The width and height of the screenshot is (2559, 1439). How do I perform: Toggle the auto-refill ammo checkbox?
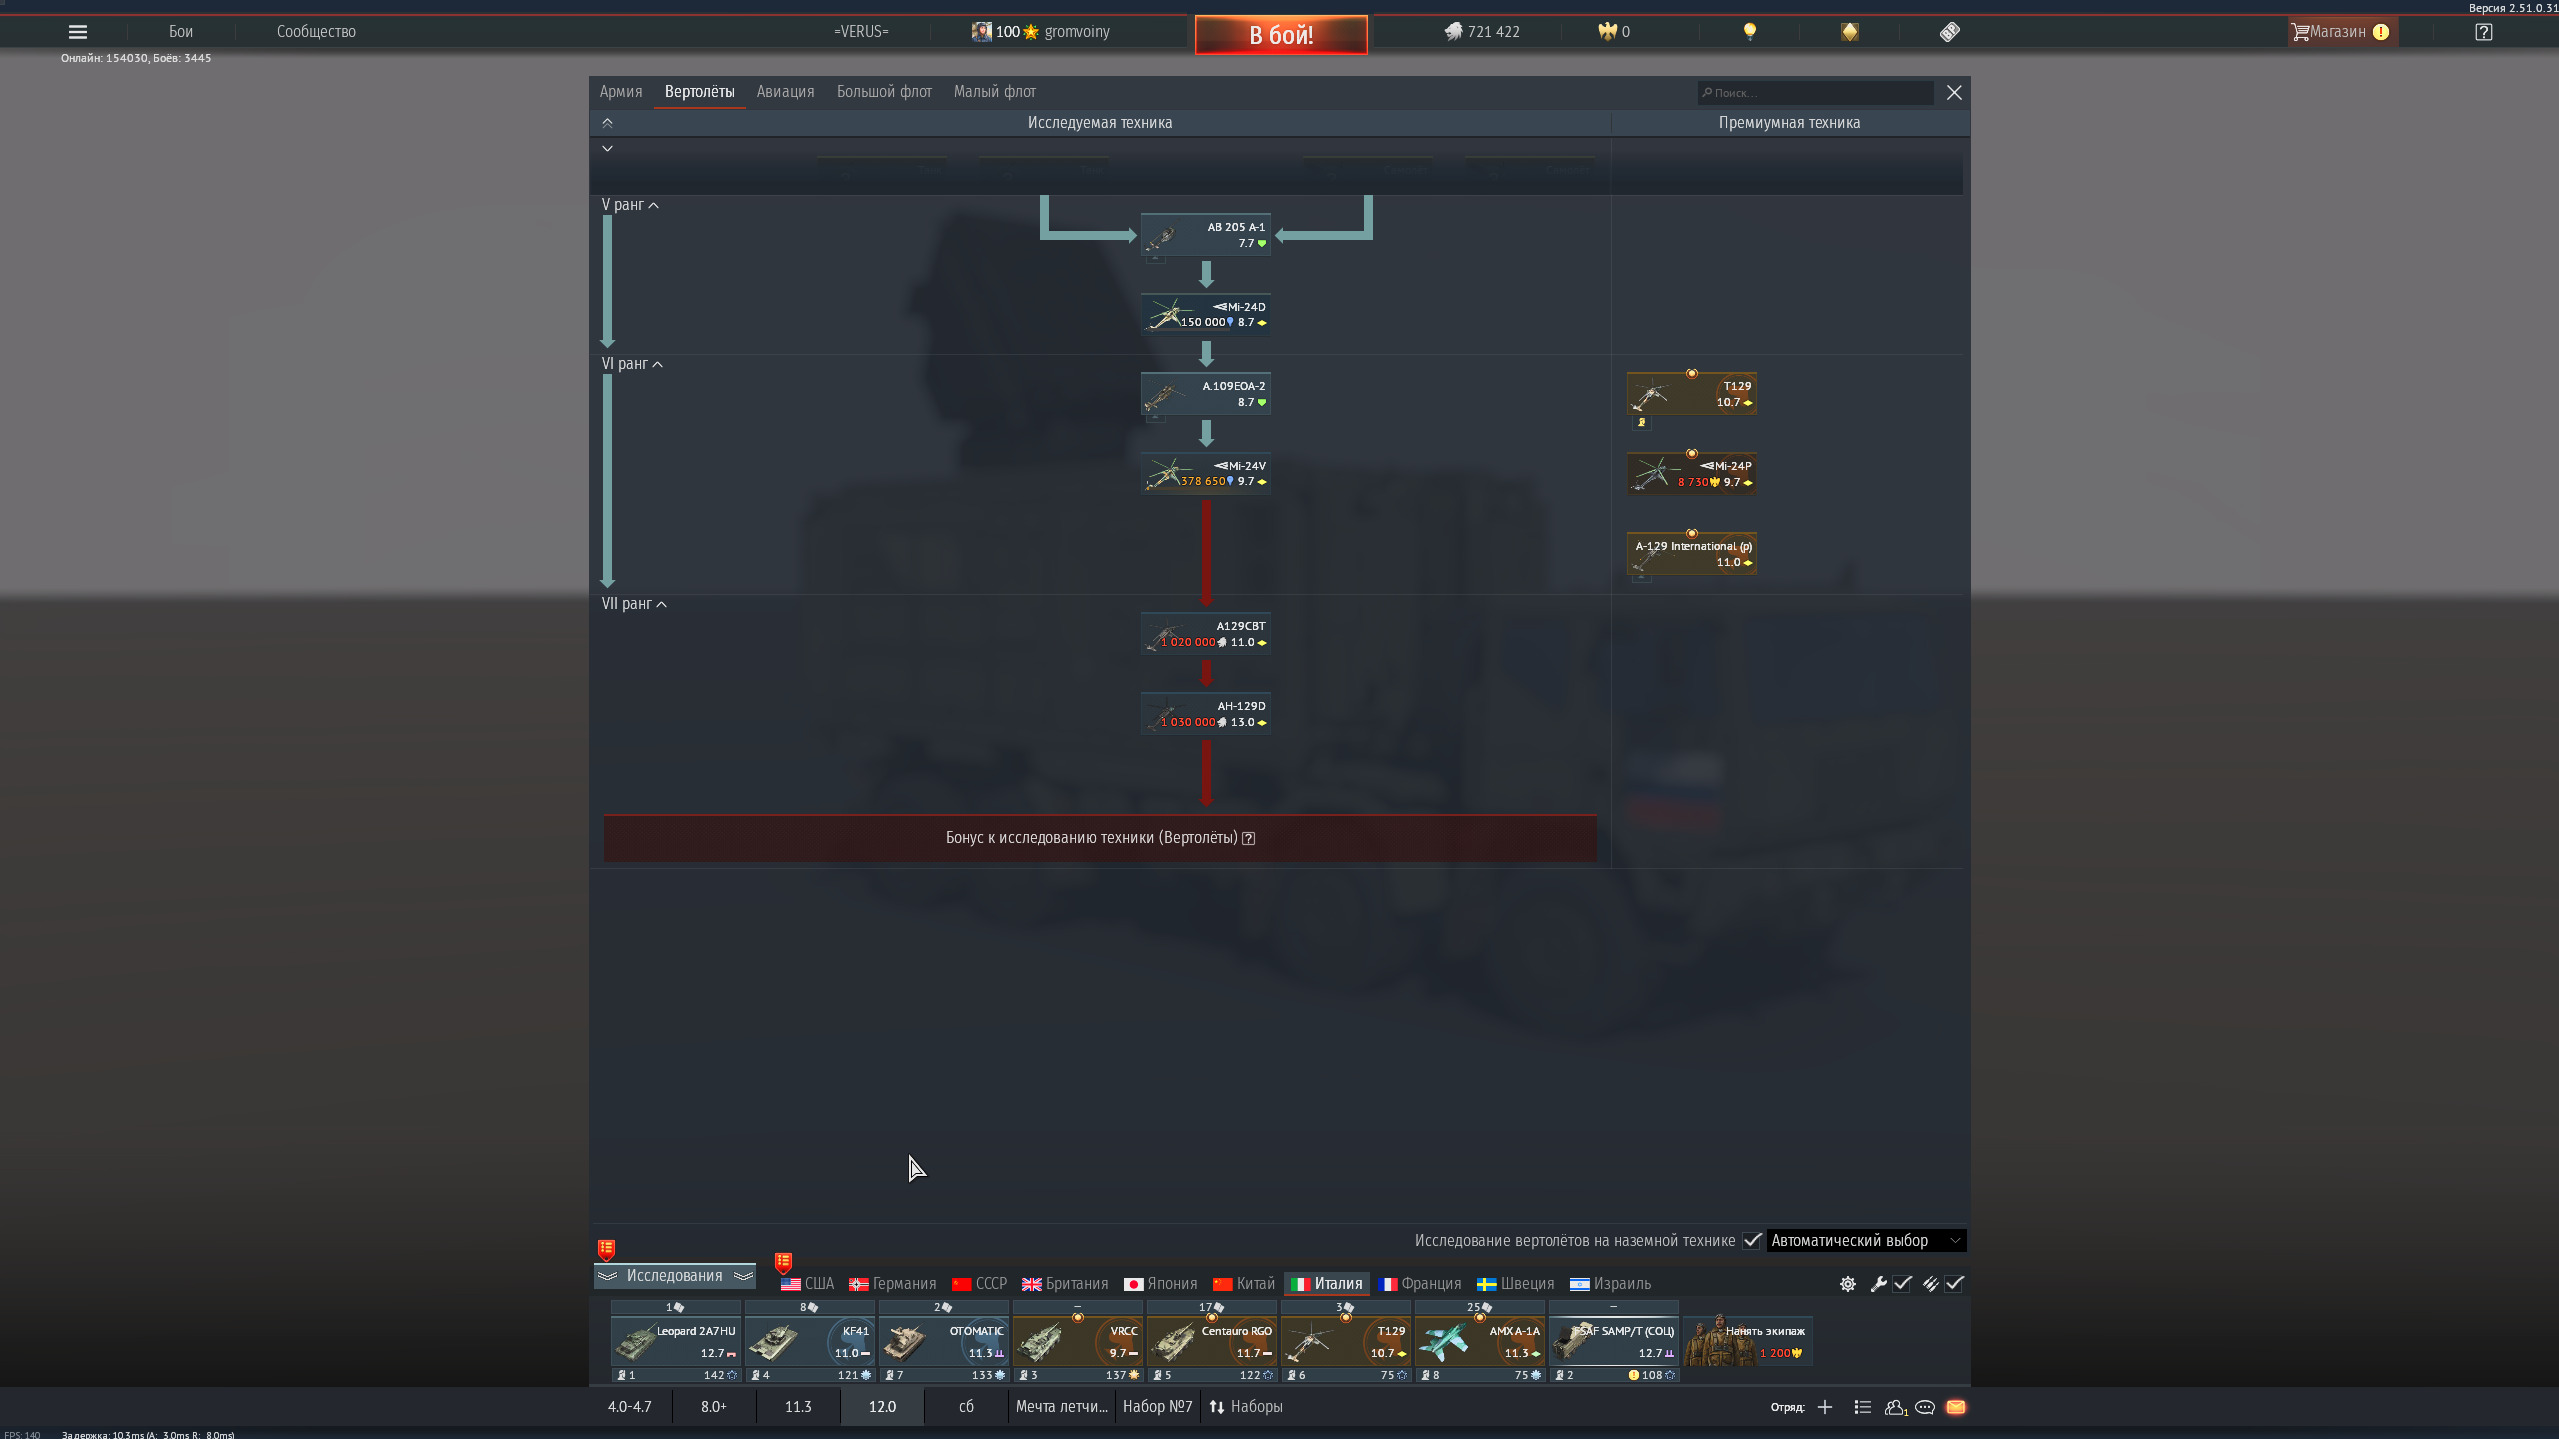pos(1955,1284)
